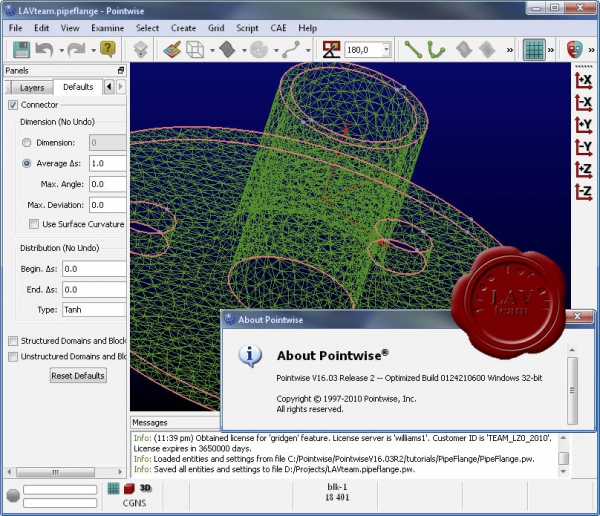Set view to -Y axis
Screen dimensions: 600x516
point(584,147)
